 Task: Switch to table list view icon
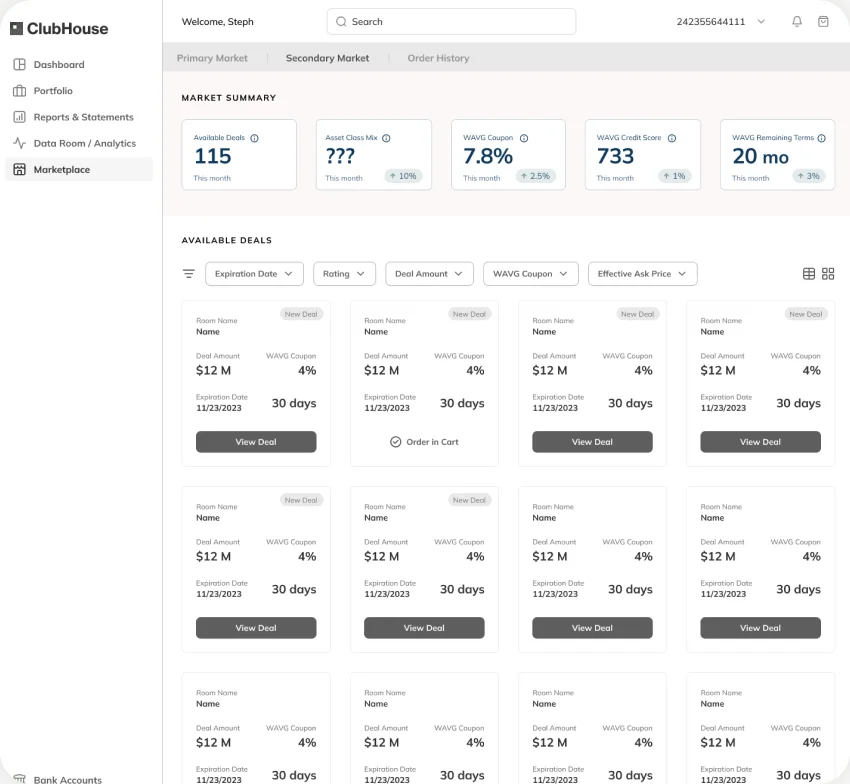[808, 274]
